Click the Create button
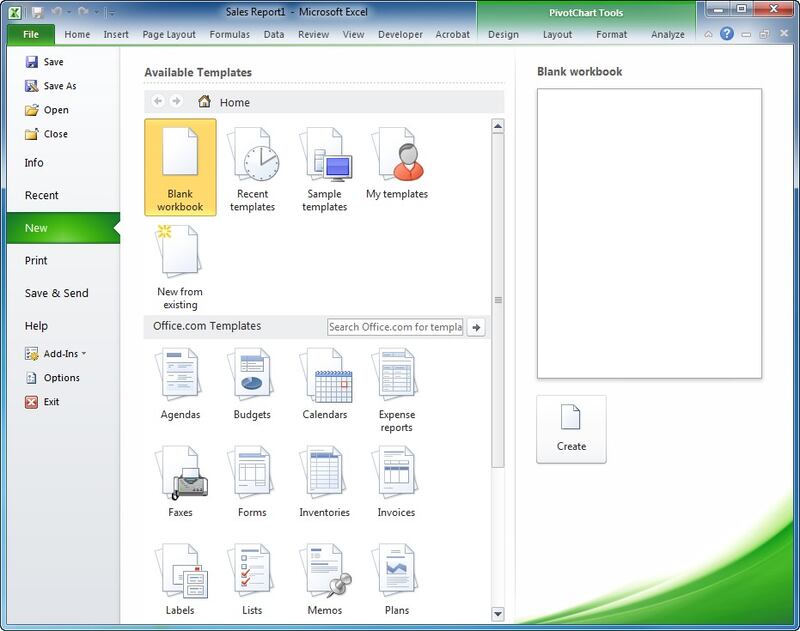800x631 pixels. pyautogui.click(x=571, y=428)
